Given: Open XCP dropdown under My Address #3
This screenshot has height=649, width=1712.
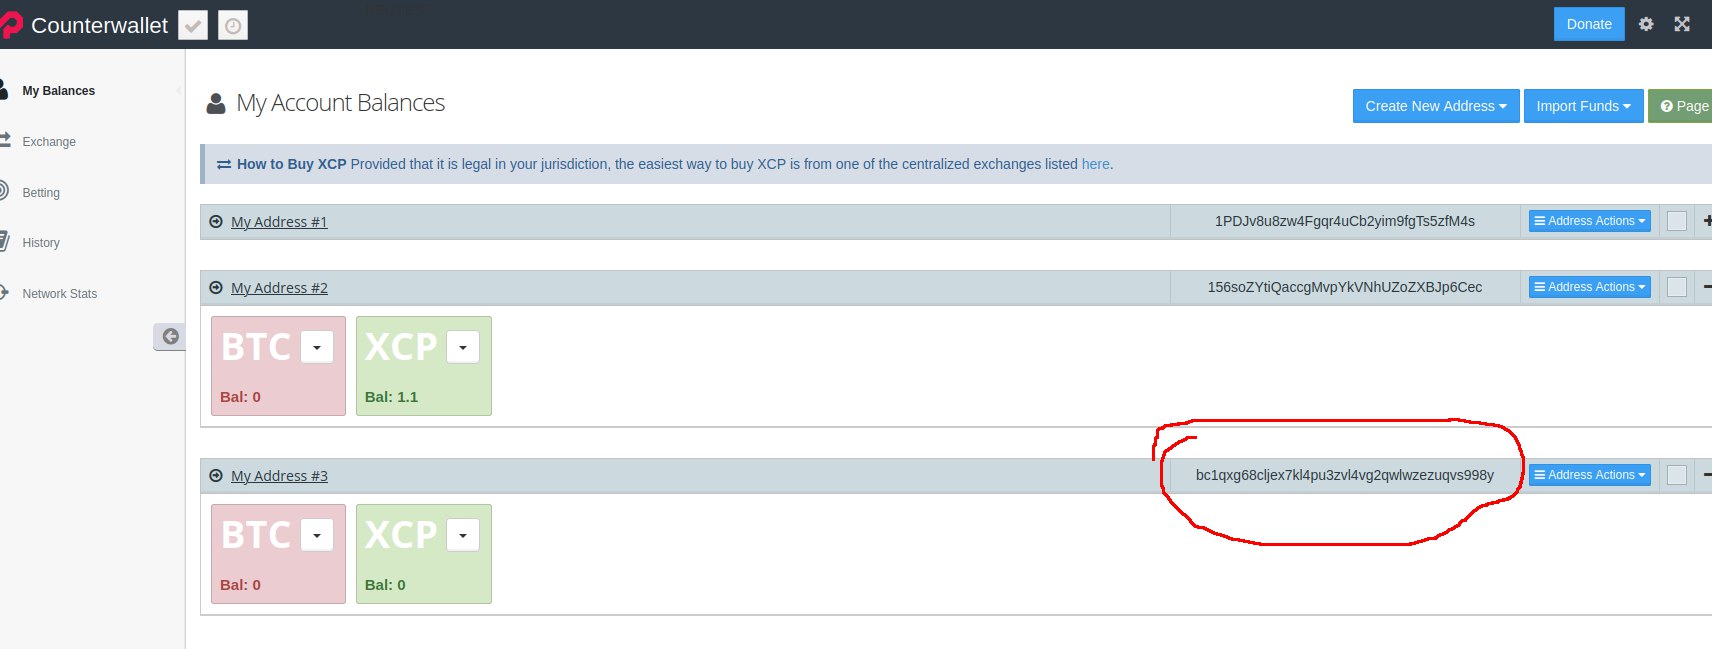Looking at the screenshot, I should pos(463,535).
